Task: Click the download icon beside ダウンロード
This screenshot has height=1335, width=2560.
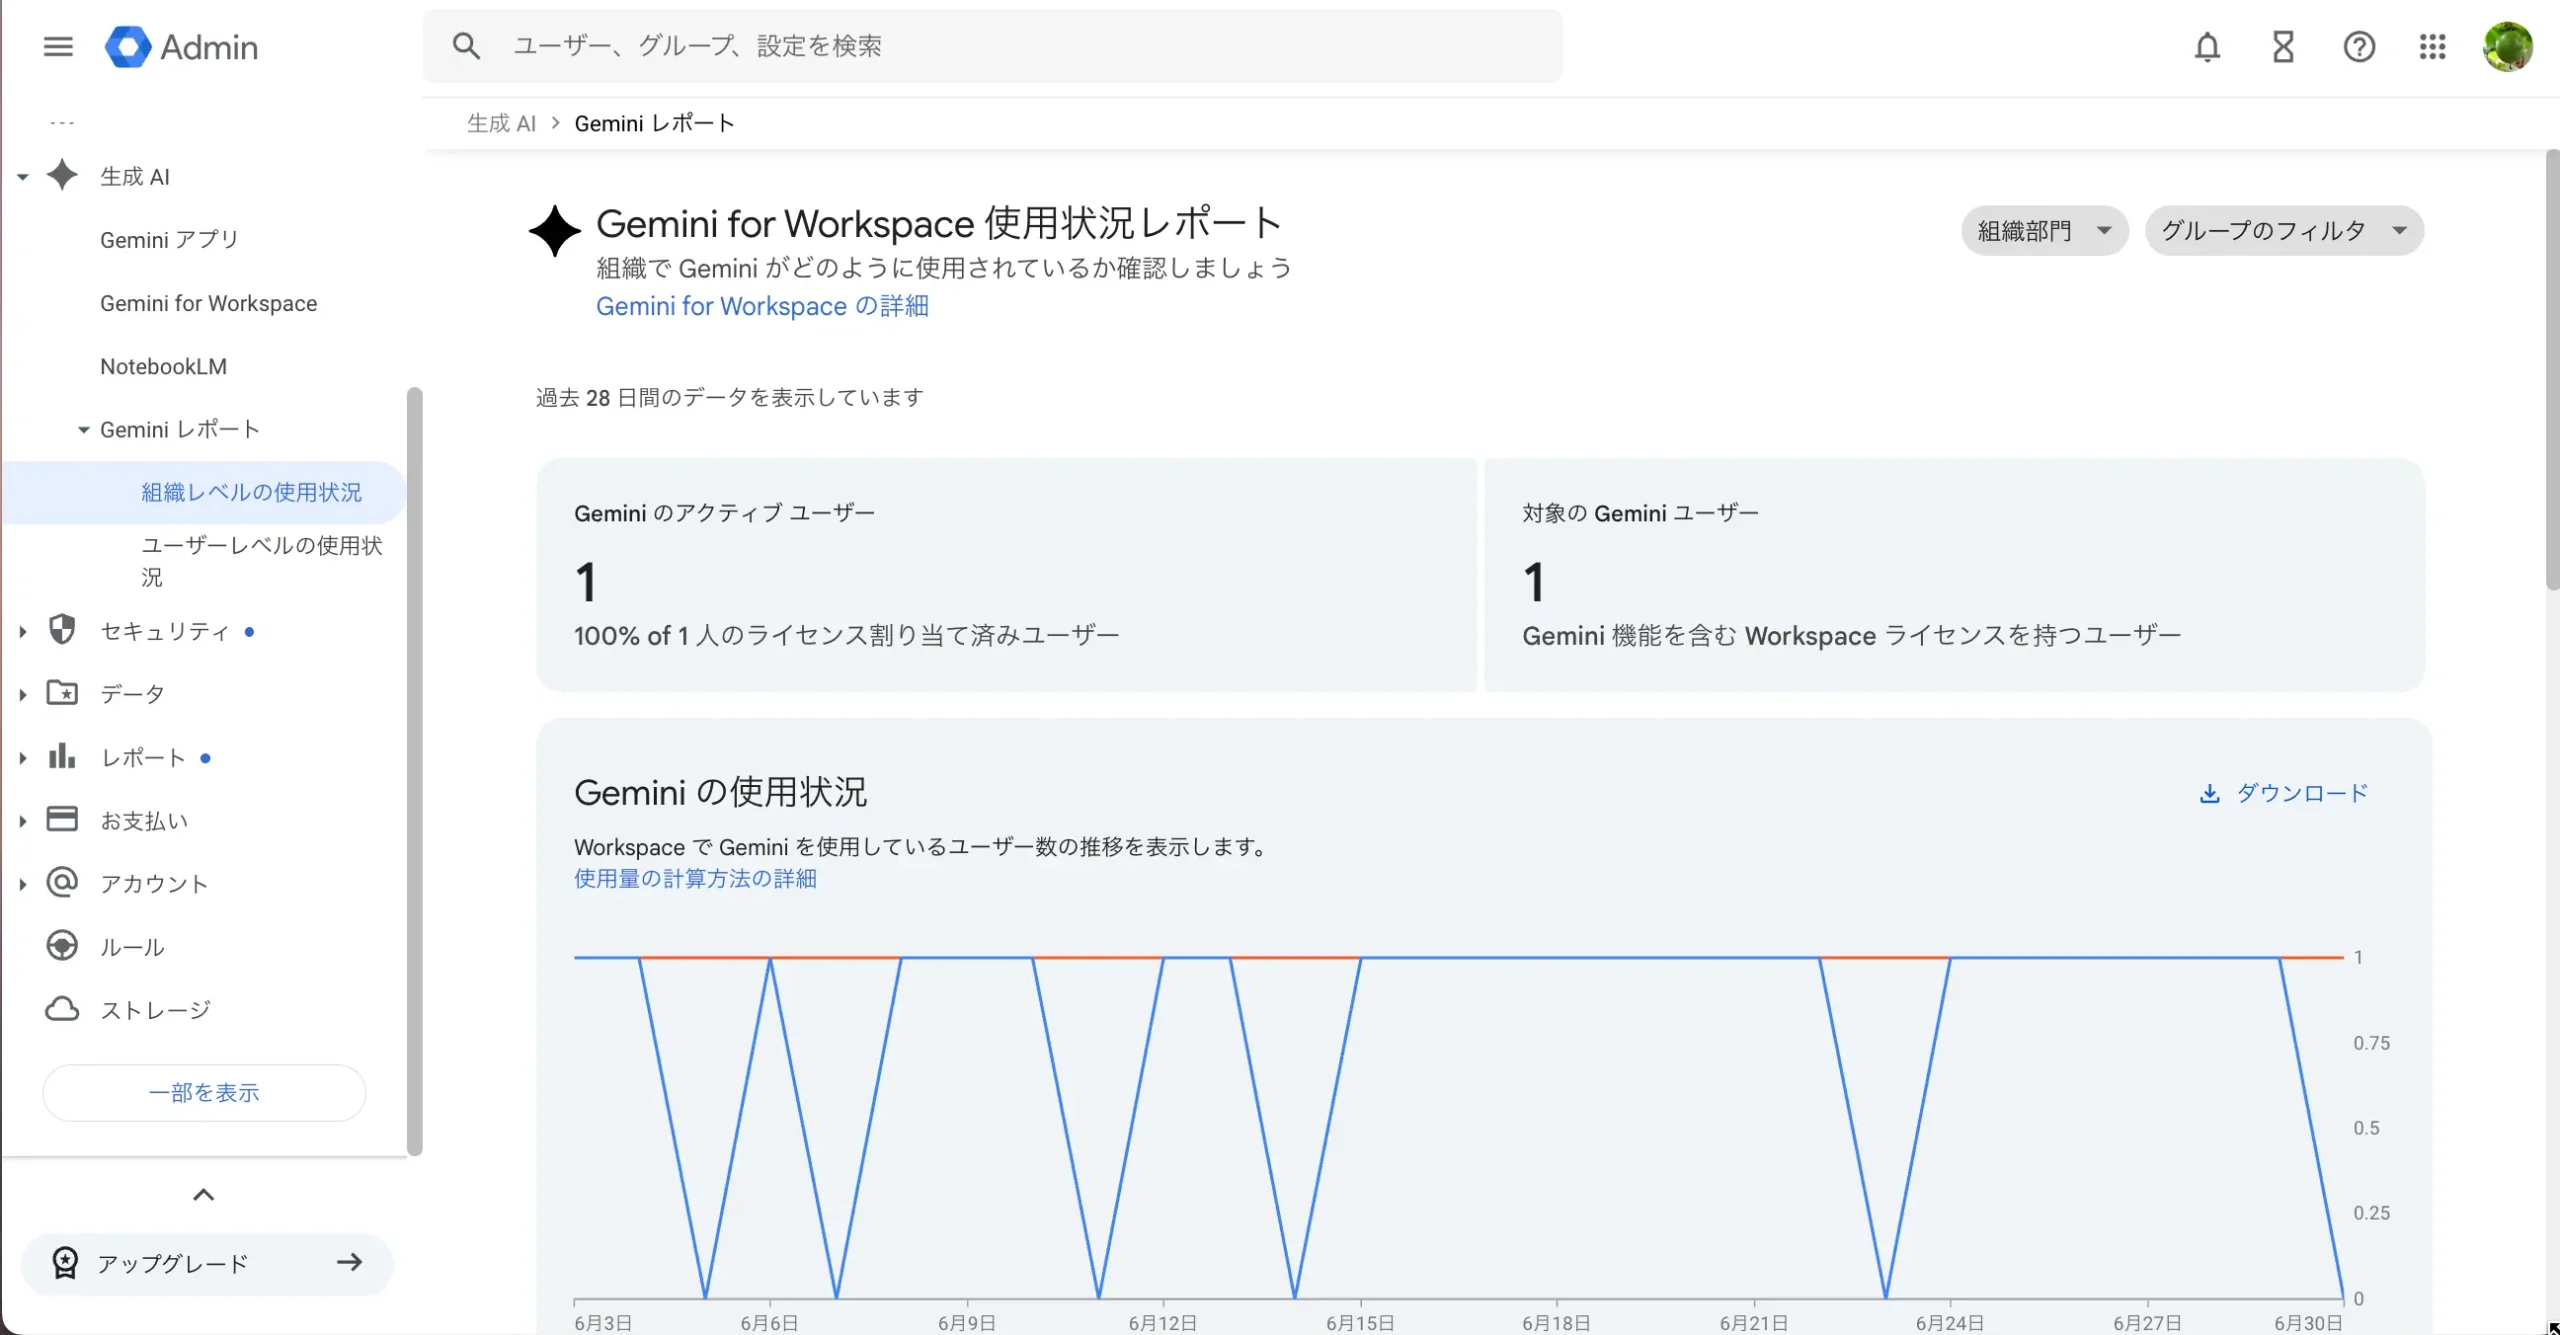Action: pyautogui.click(x=2209, y=794)
